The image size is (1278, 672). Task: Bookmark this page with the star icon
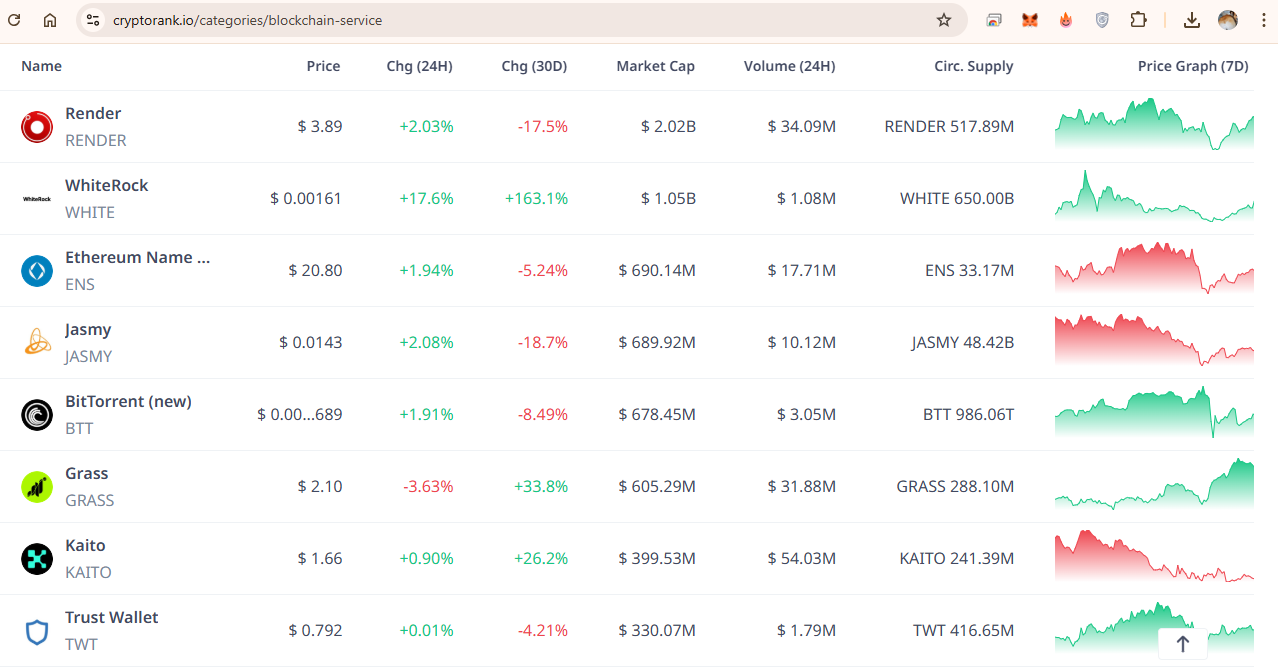943,20
